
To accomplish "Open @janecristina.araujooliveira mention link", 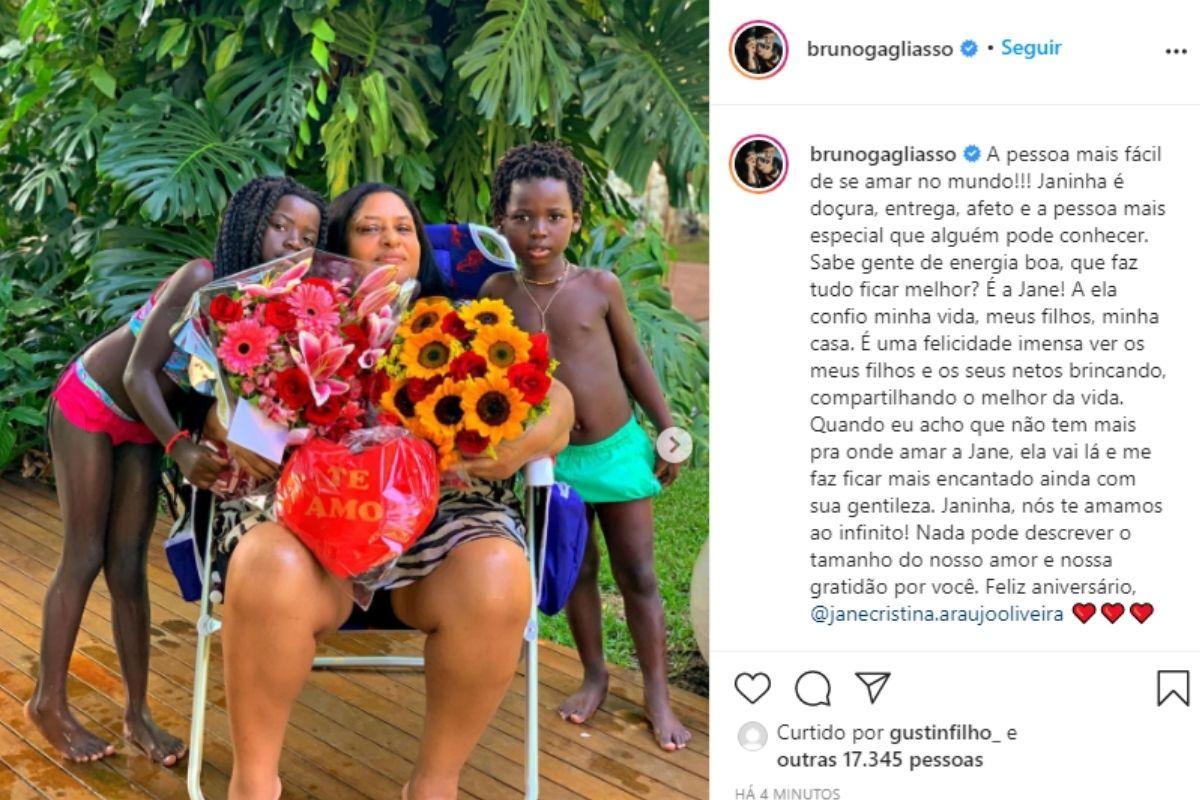I will (x=937, y=614).
